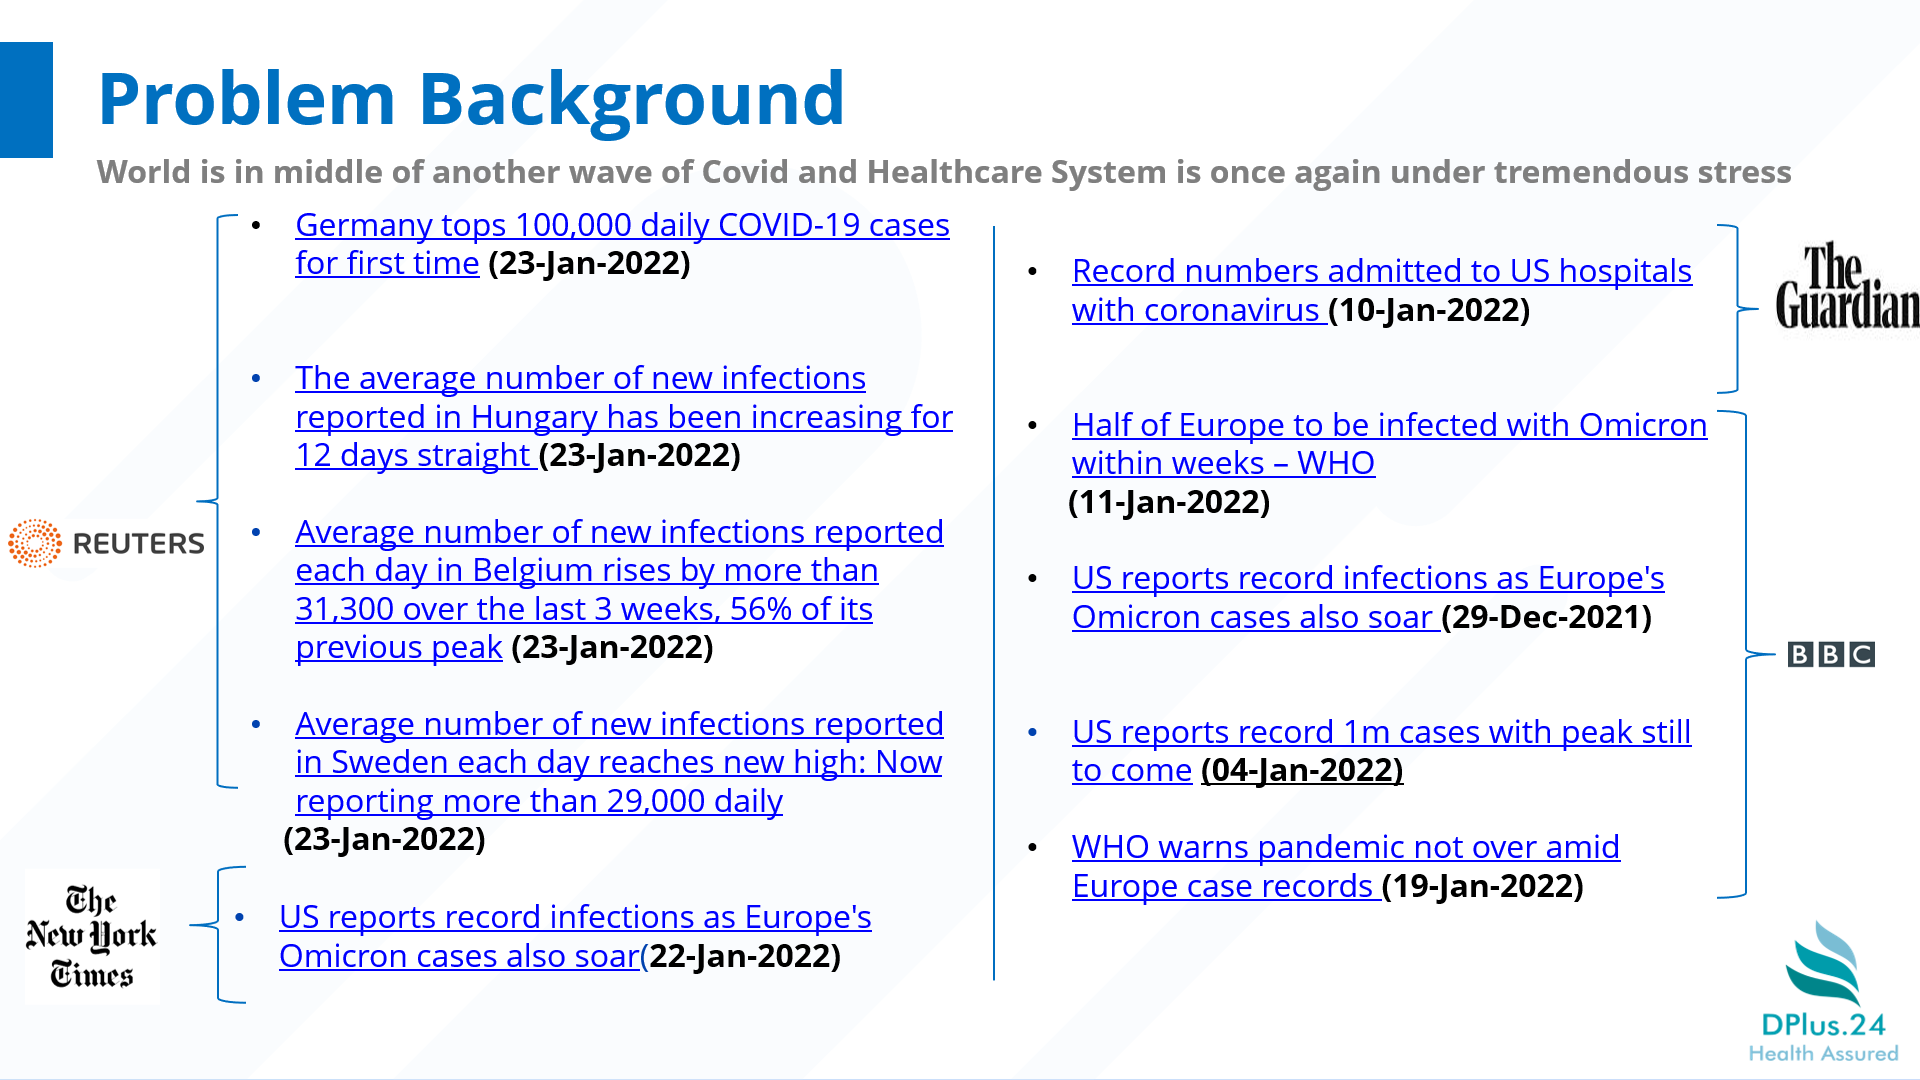The width and height of the screenshot is (1920, 1080).
Task: Click The Guardian logo
Action: [x=1846, y=288]
